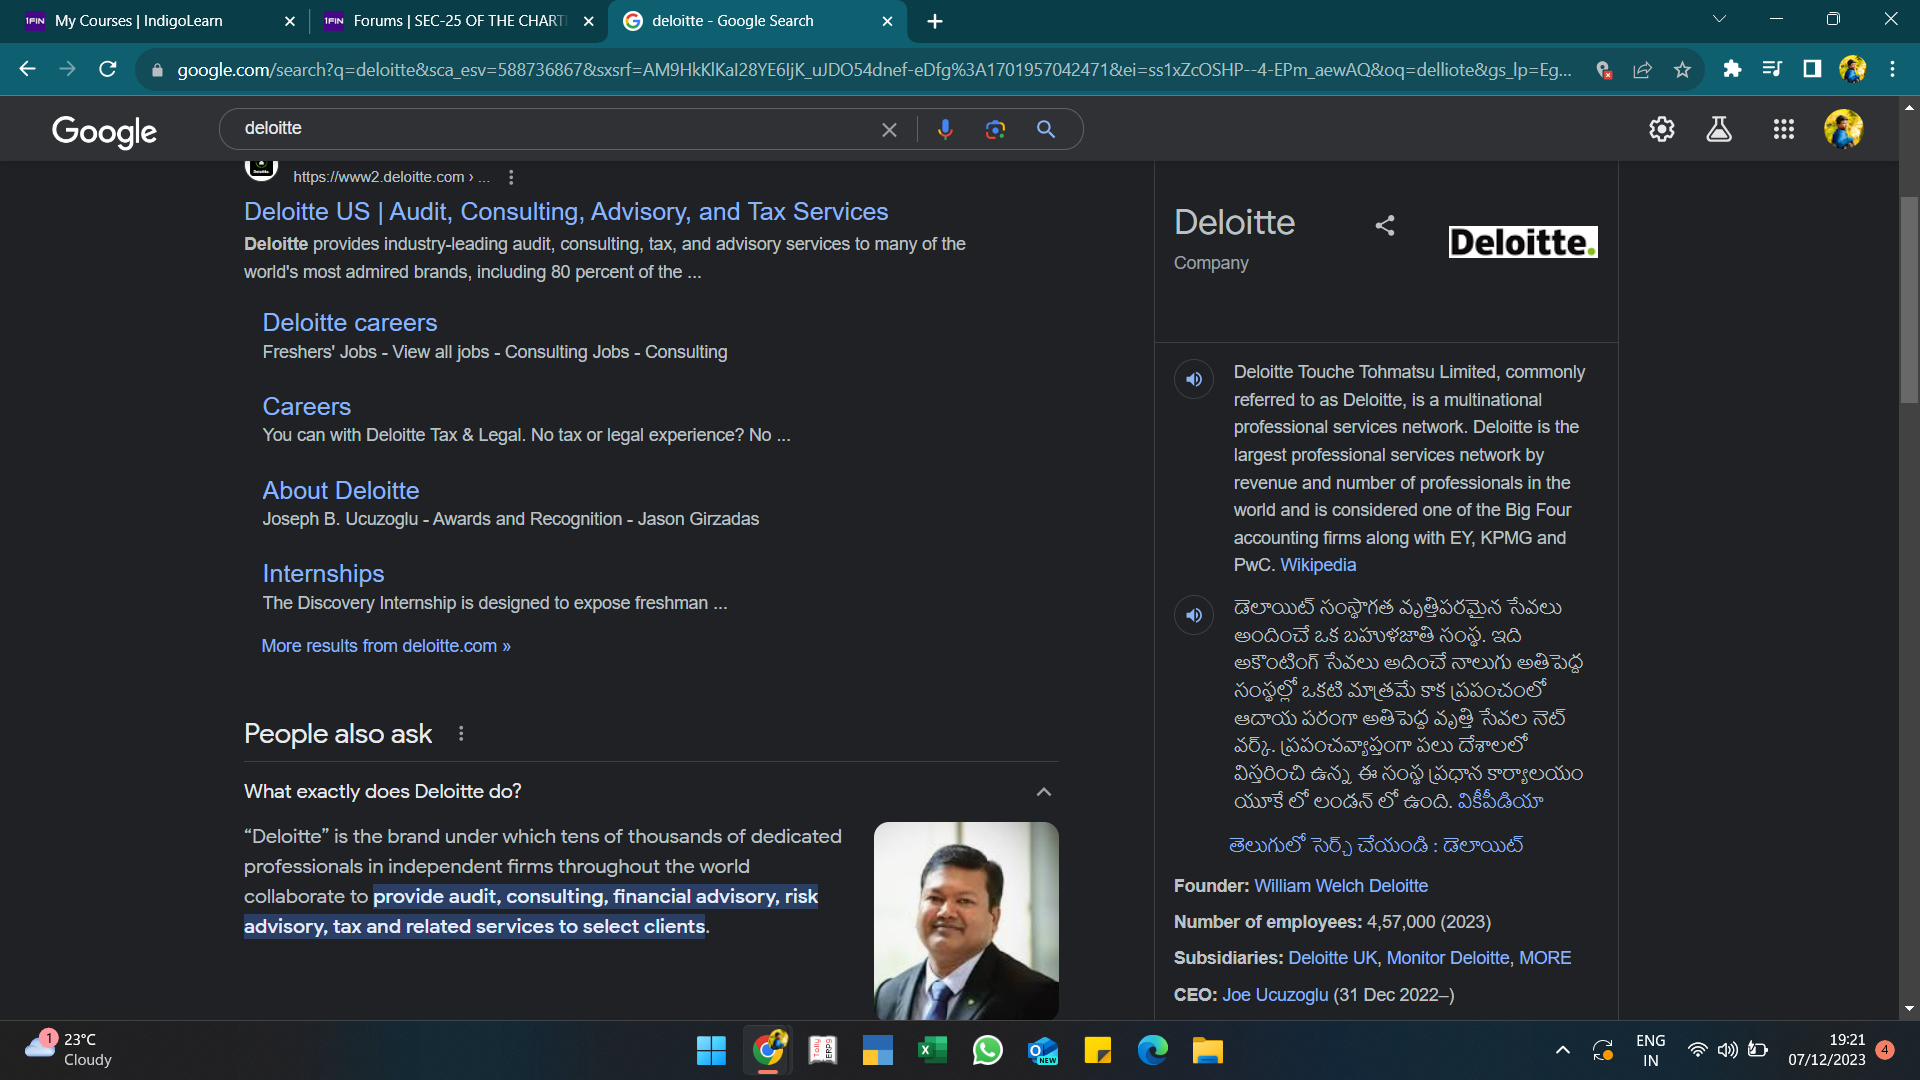Open Google Search Labs flask icon
This screenshot has width=1920, height=1080.
(x=1719, y=129)
